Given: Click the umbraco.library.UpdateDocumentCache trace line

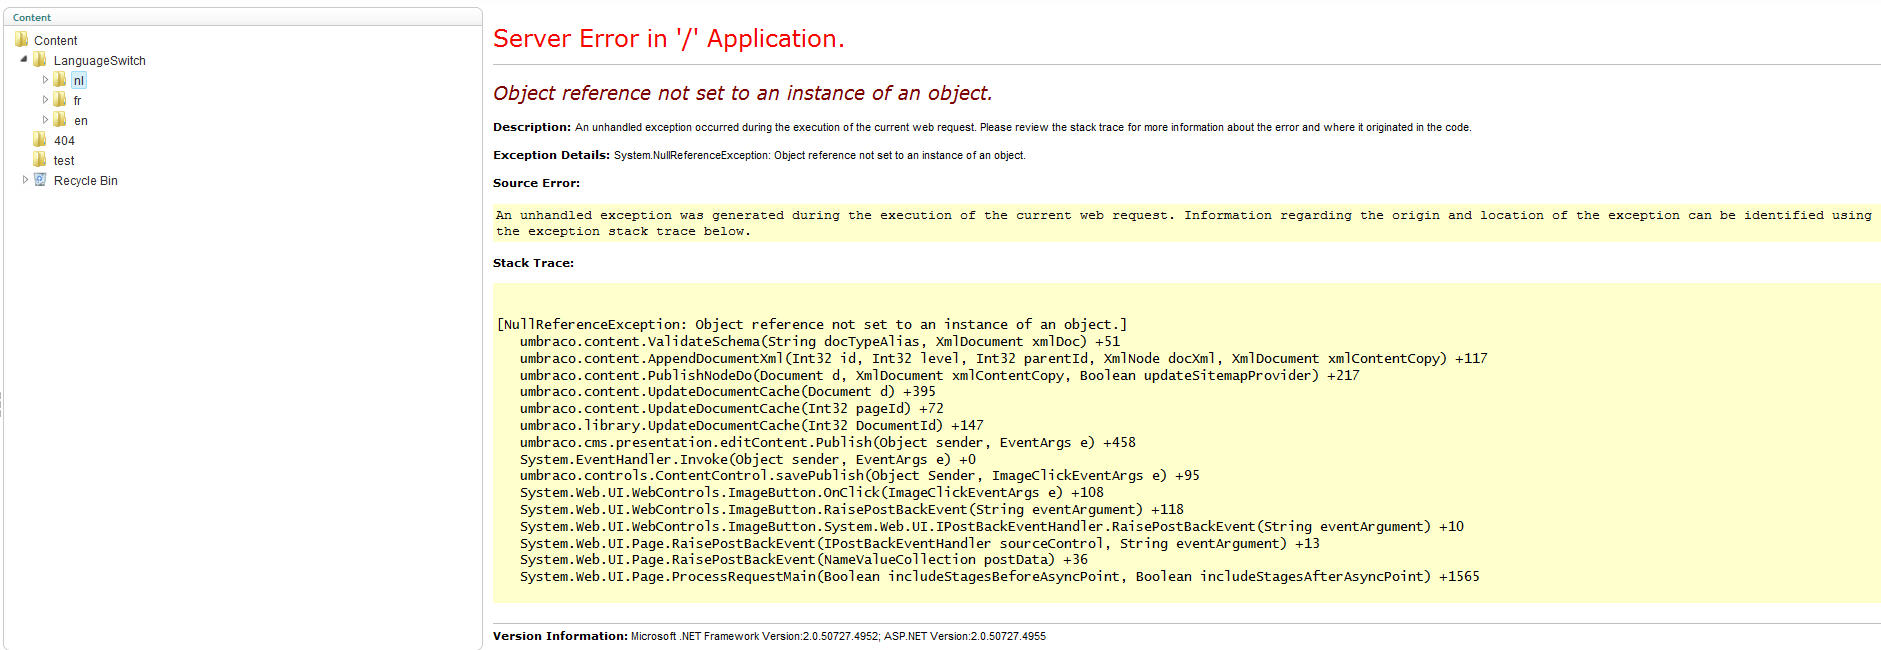Looking at the screenshot, I should 752,426.
